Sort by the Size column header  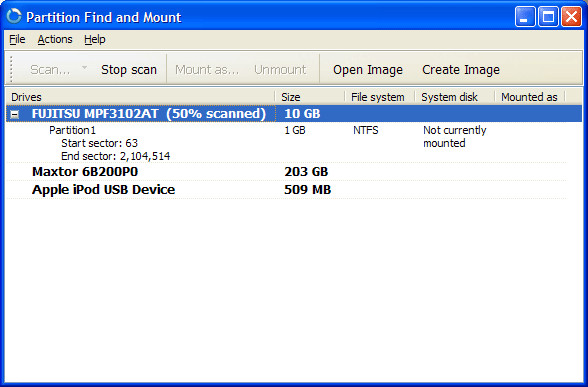[x=310, y=97]
